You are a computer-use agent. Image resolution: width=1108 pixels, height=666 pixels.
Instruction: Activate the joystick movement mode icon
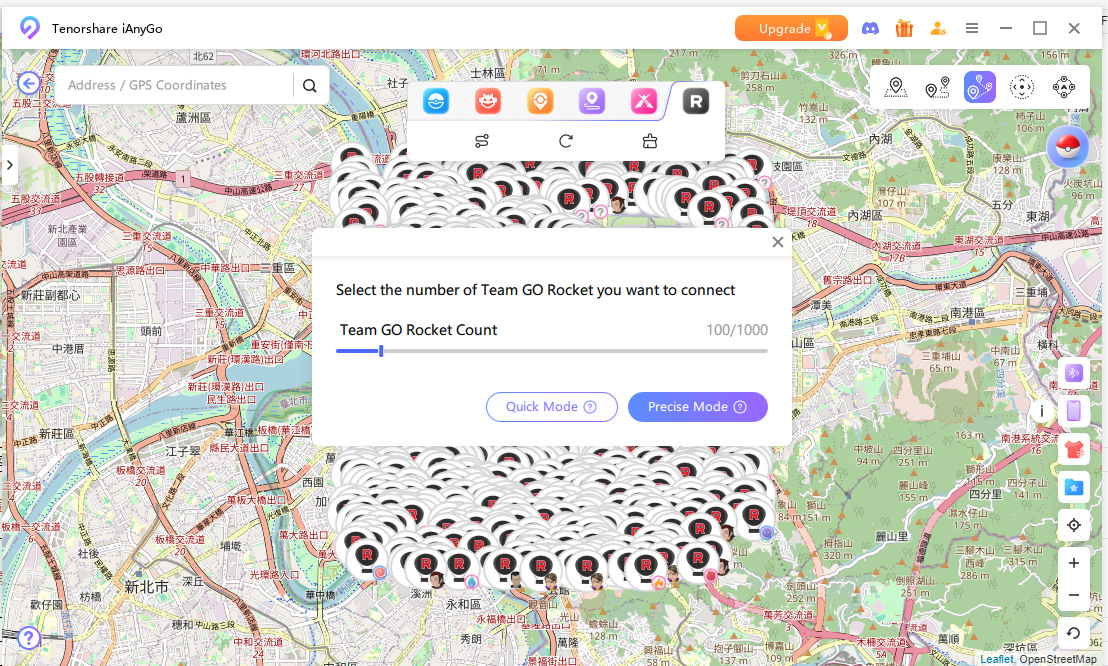[1063, 88]
